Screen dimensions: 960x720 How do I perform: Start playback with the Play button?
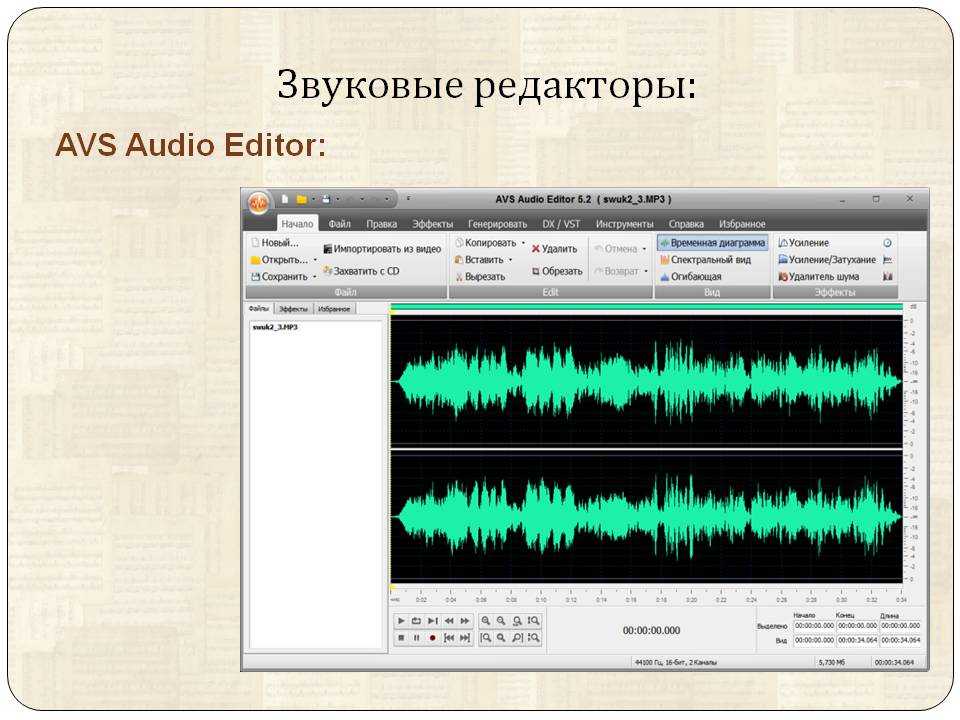coord(401,621)
